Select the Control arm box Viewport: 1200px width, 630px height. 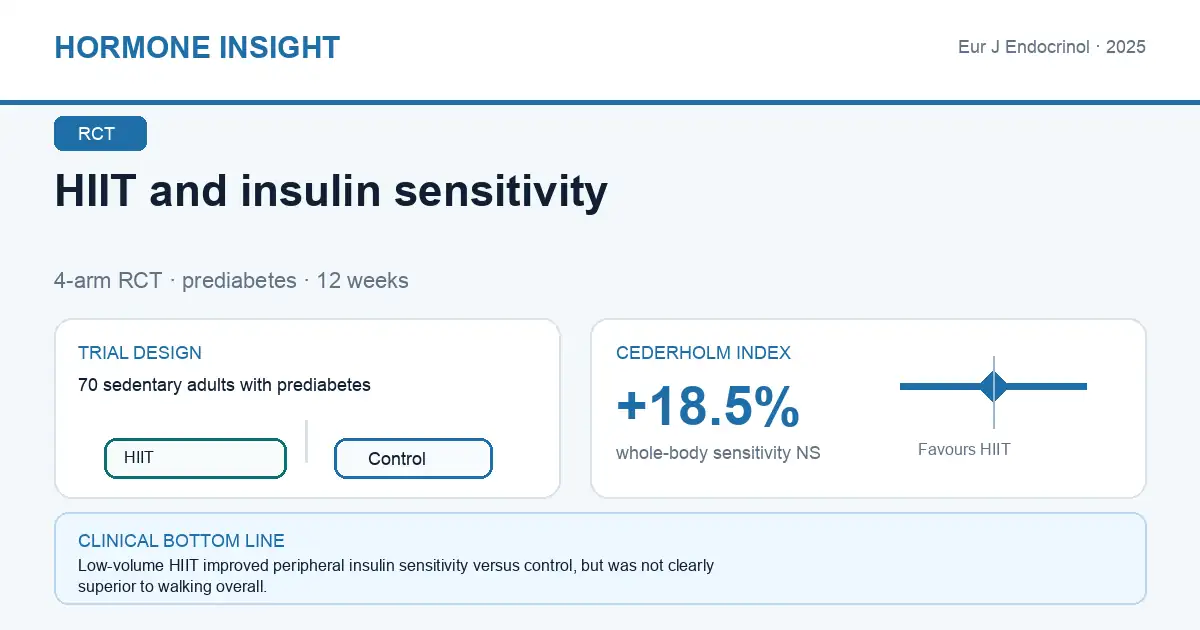point(413,458)
